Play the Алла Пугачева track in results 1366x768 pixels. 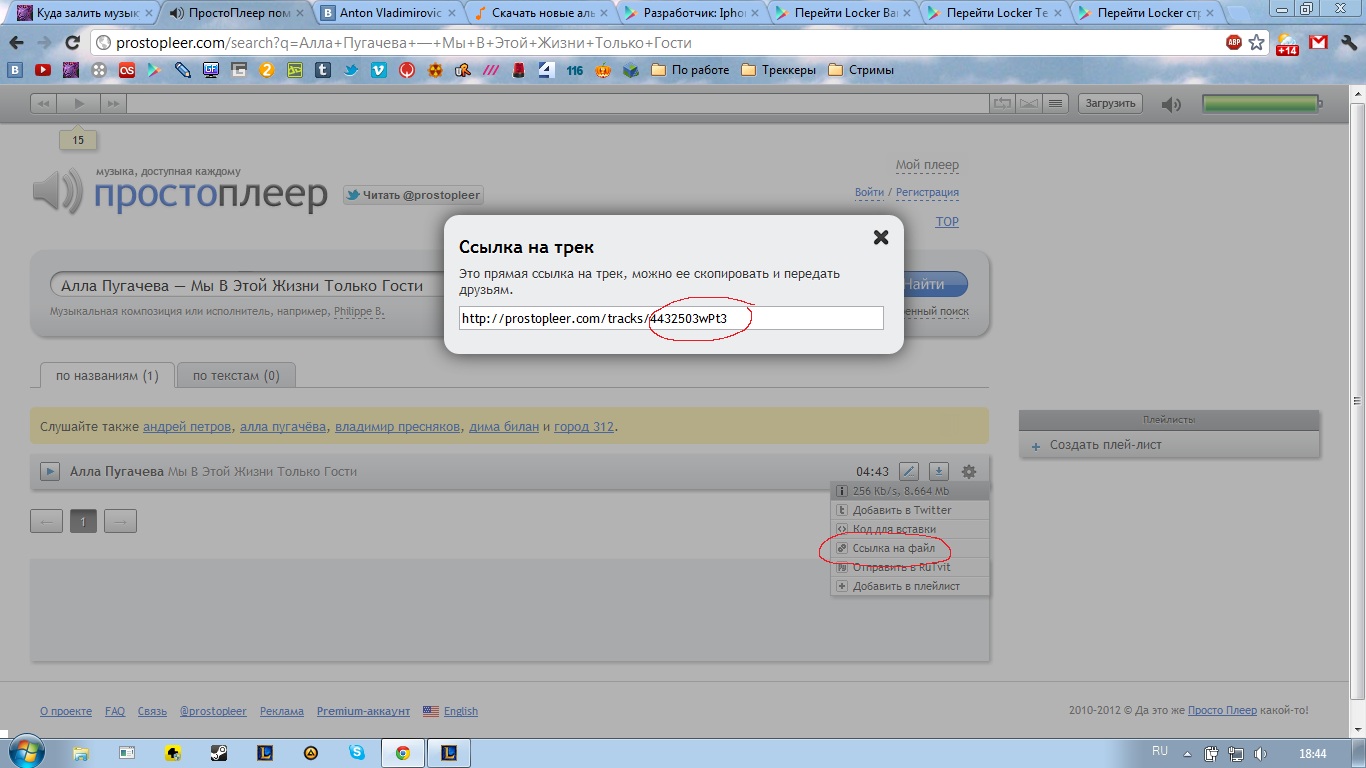tap(49, 471)
